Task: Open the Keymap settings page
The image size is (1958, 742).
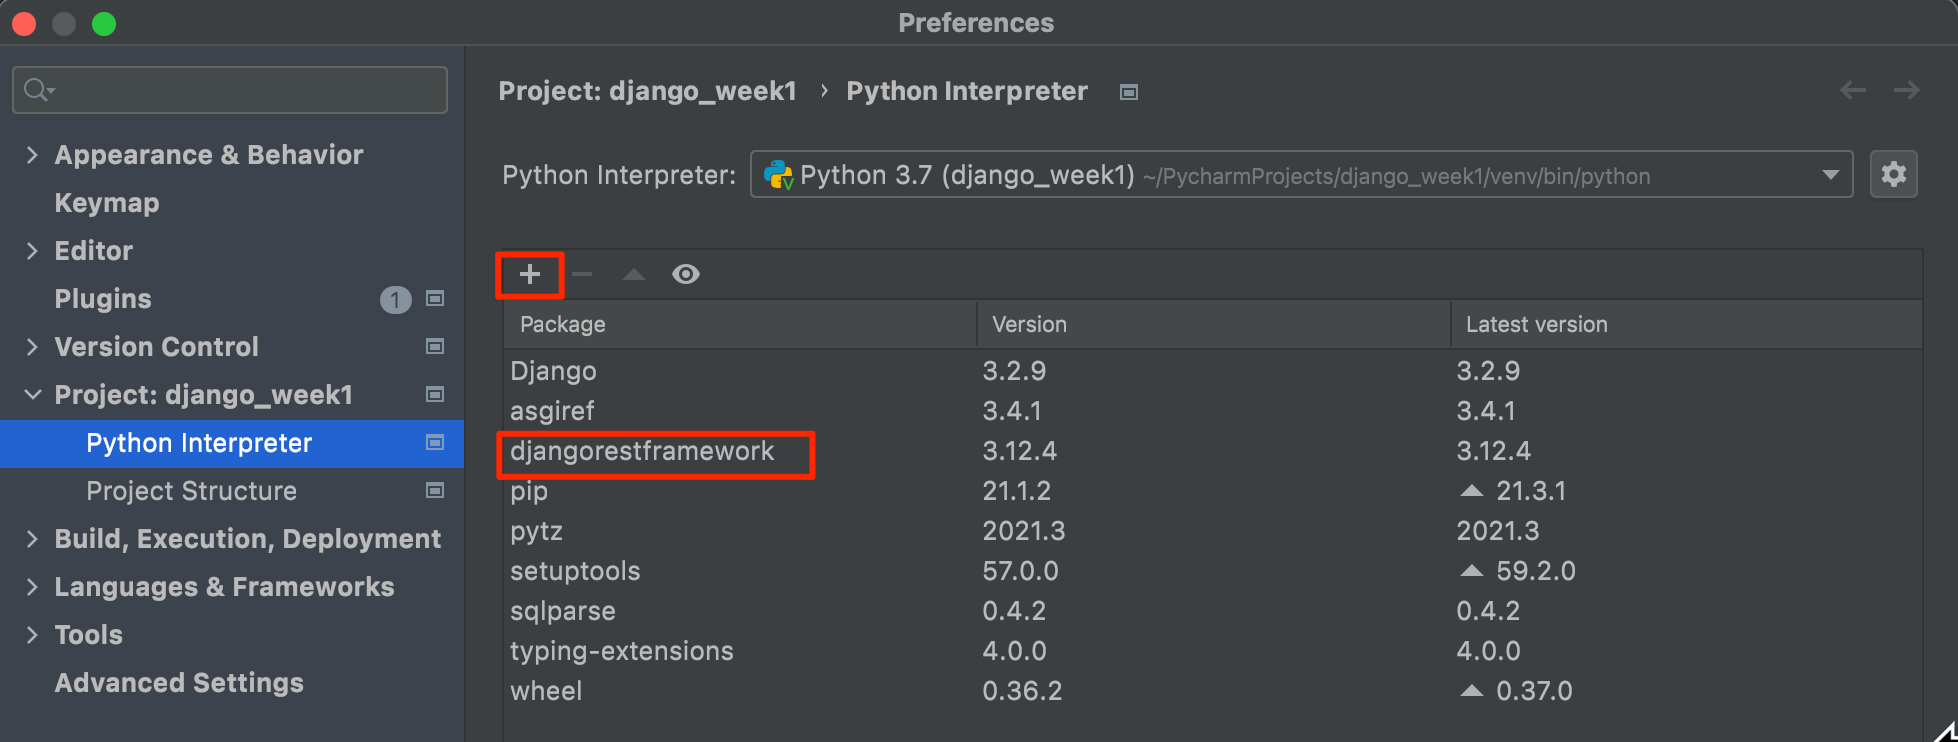Action: click(107, 203)
